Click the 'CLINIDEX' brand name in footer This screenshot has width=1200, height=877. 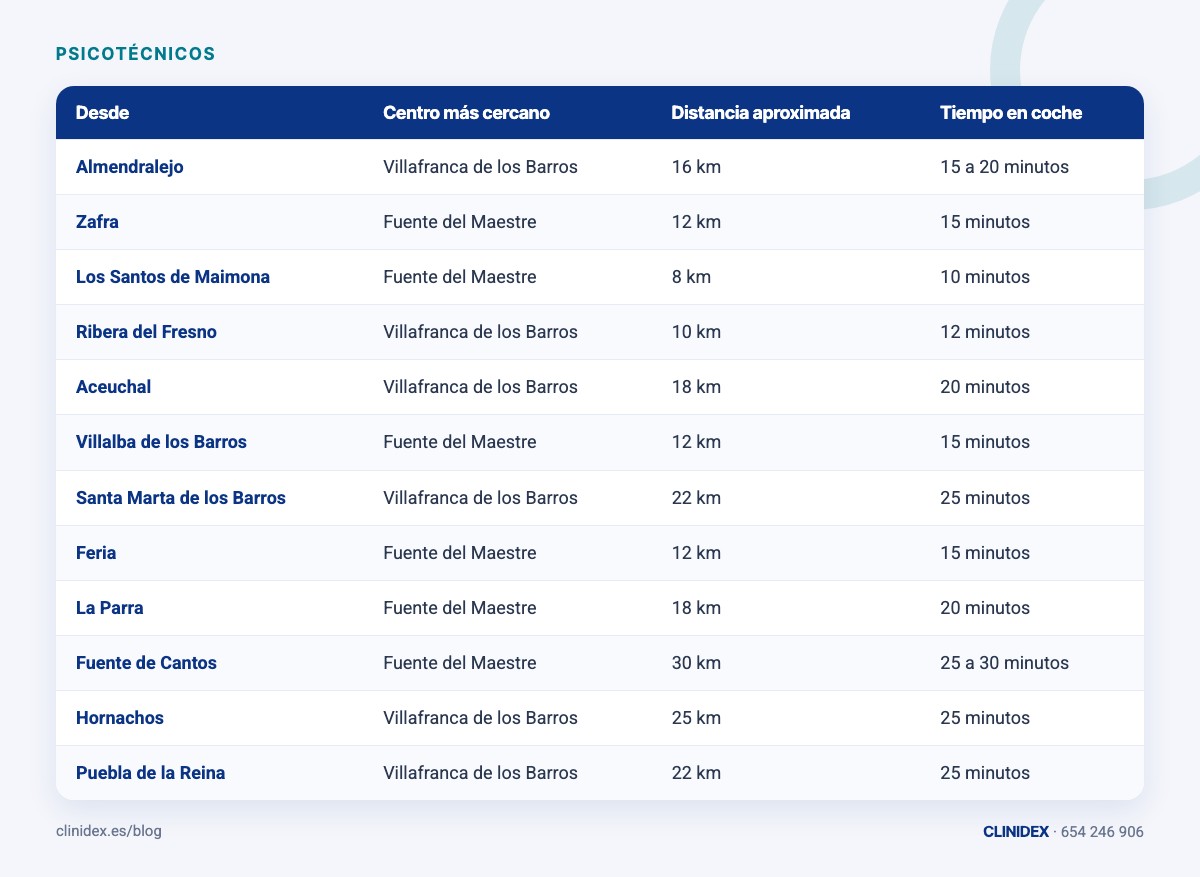click(x=1016, y=832)
